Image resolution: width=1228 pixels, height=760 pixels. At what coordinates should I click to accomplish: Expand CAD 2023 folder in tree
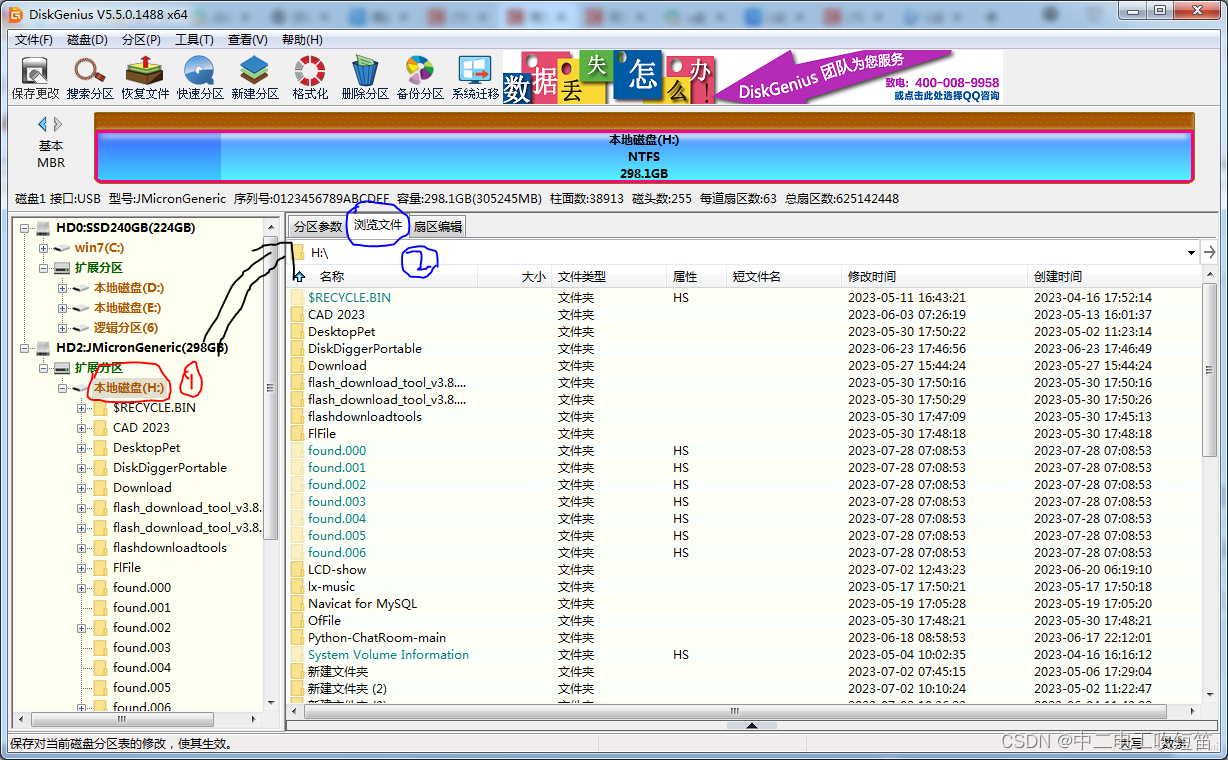pyautogui.click(x=82, y=428)
